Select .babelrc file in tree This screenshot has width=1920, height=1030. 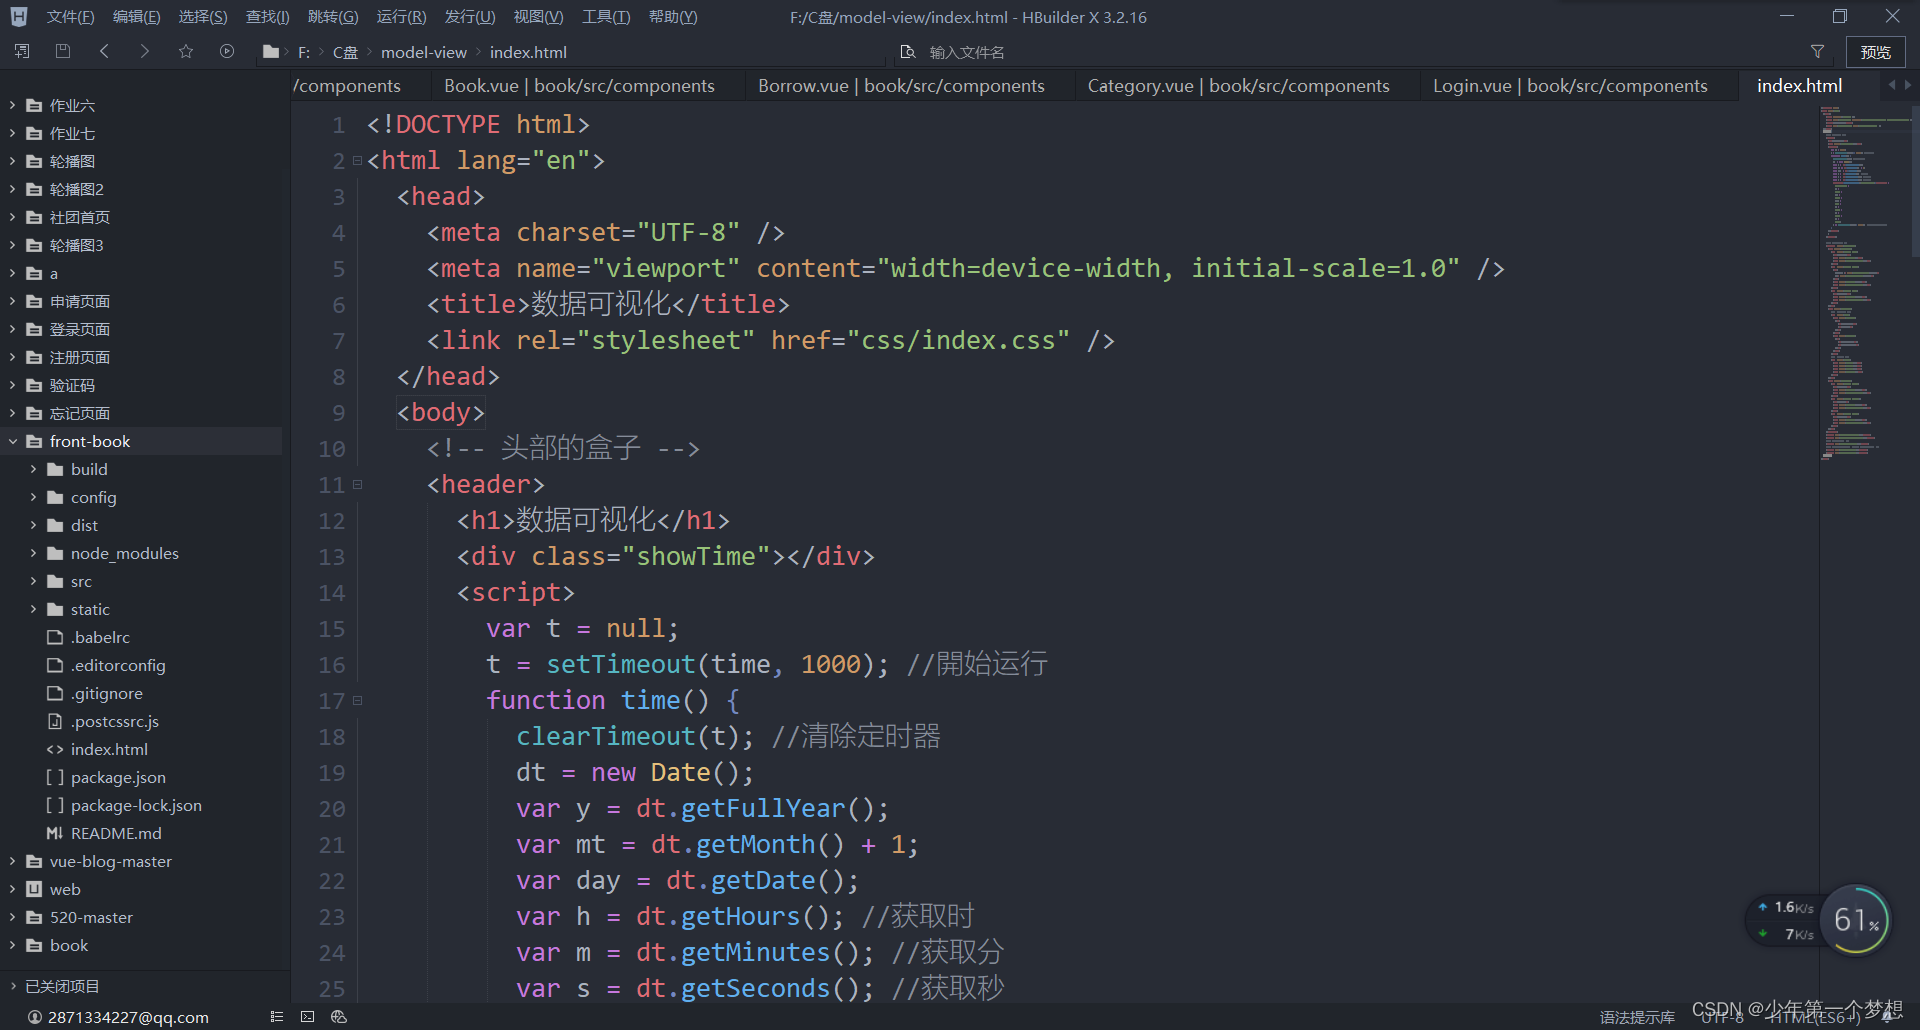pos(100,637)
